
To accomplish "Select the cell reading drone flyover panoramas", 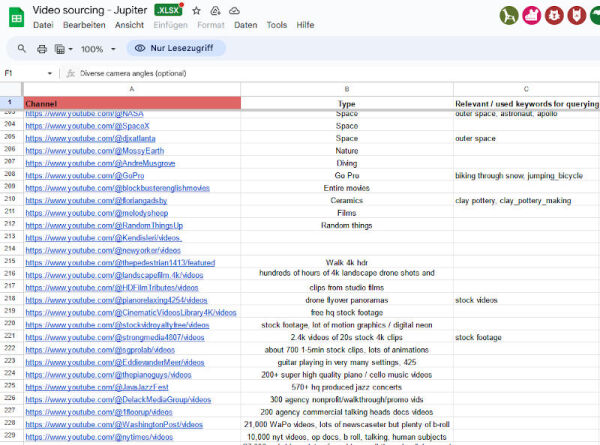I will pyautogui.click(x=347, y=300).
